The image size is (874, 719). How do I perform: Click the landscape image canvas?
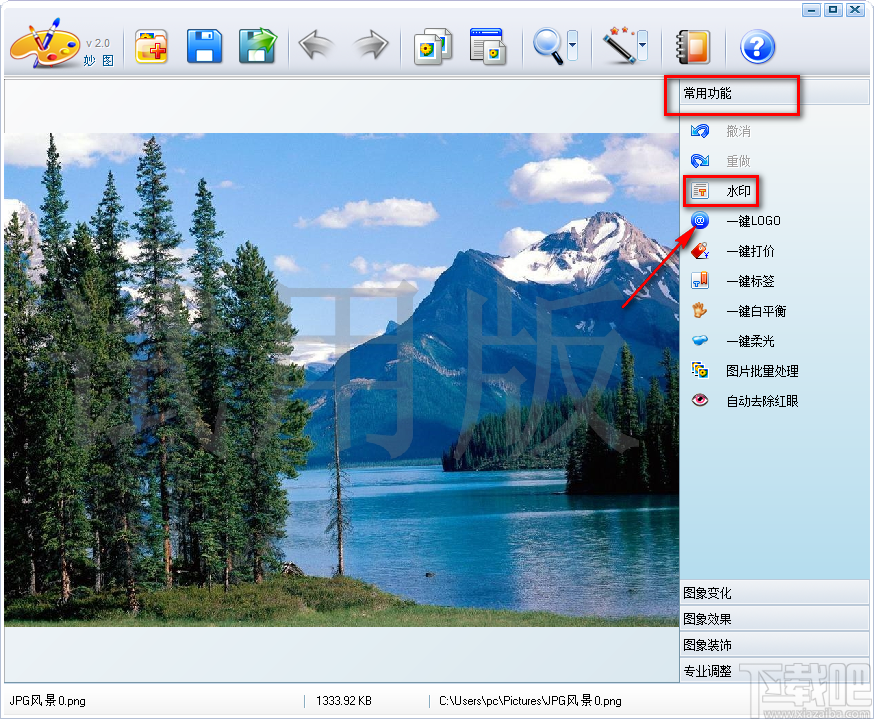click(341, 380)
